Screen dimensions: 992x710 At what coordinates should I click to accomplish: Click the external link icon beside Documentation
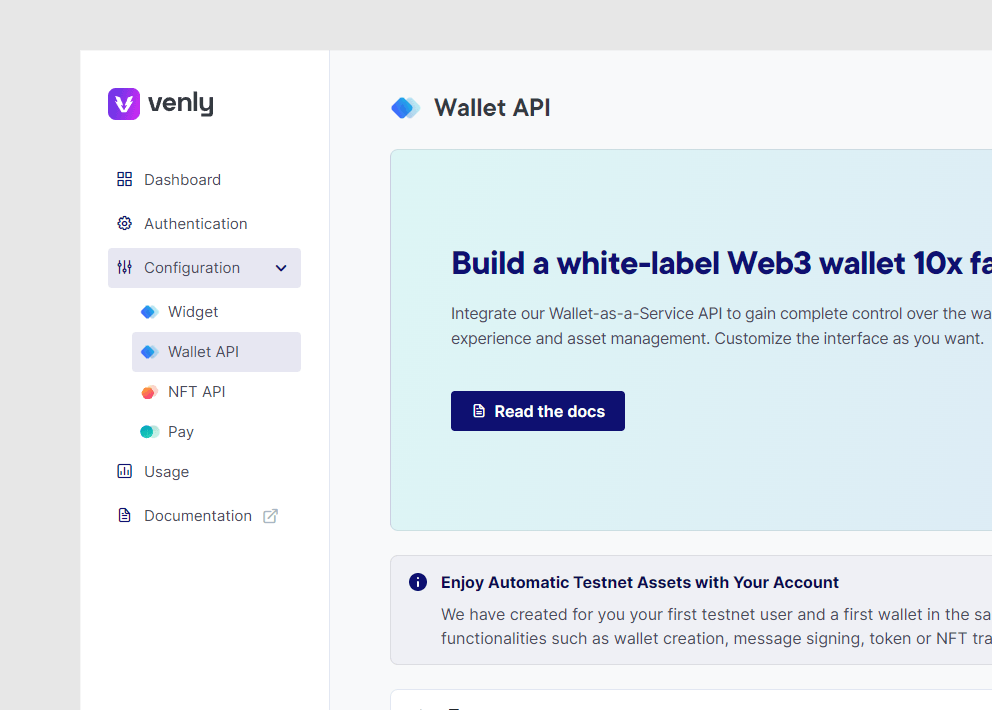coord(270,515)
